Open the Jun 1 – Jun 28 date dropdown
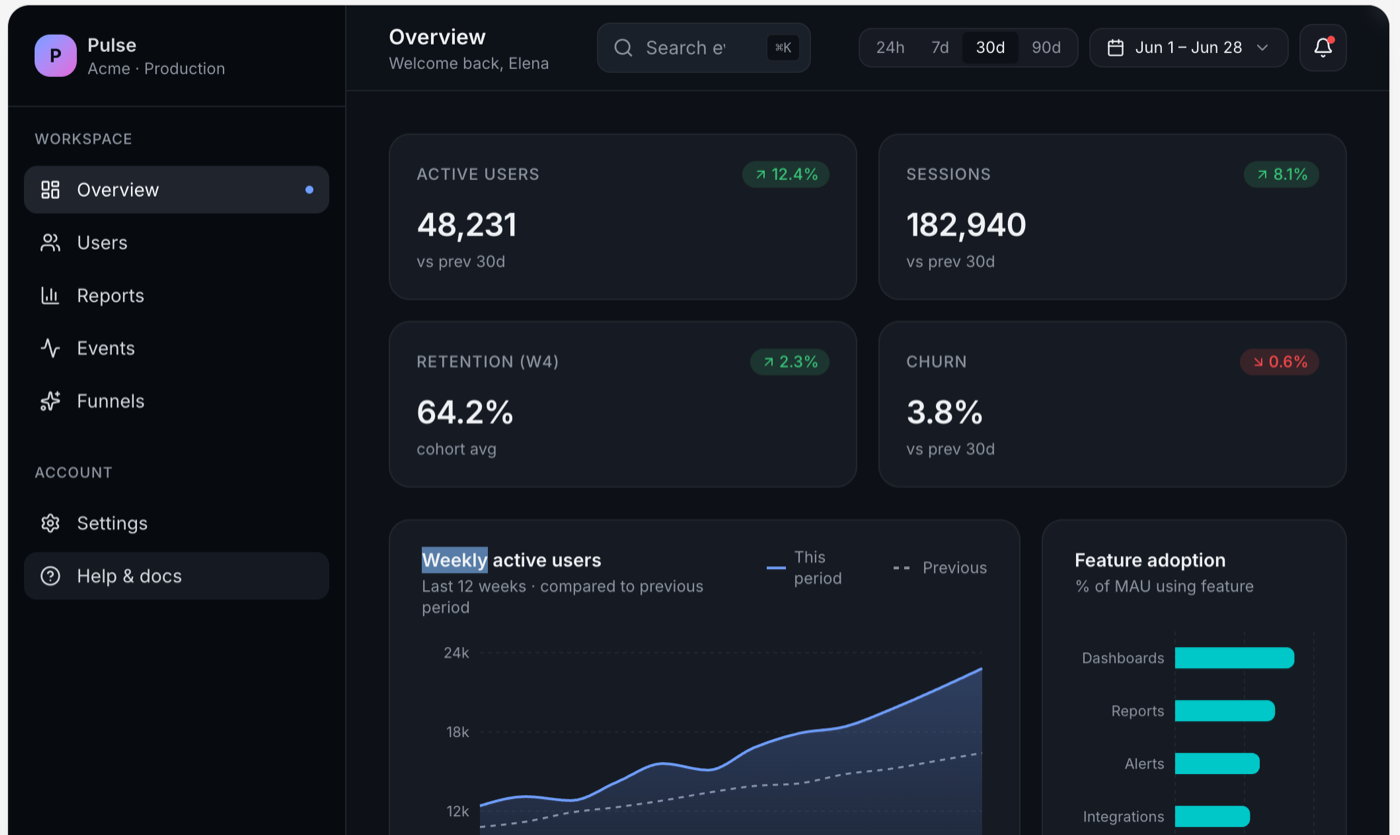The width and height of the screenshot is (1400, 835). point(1189,48)
